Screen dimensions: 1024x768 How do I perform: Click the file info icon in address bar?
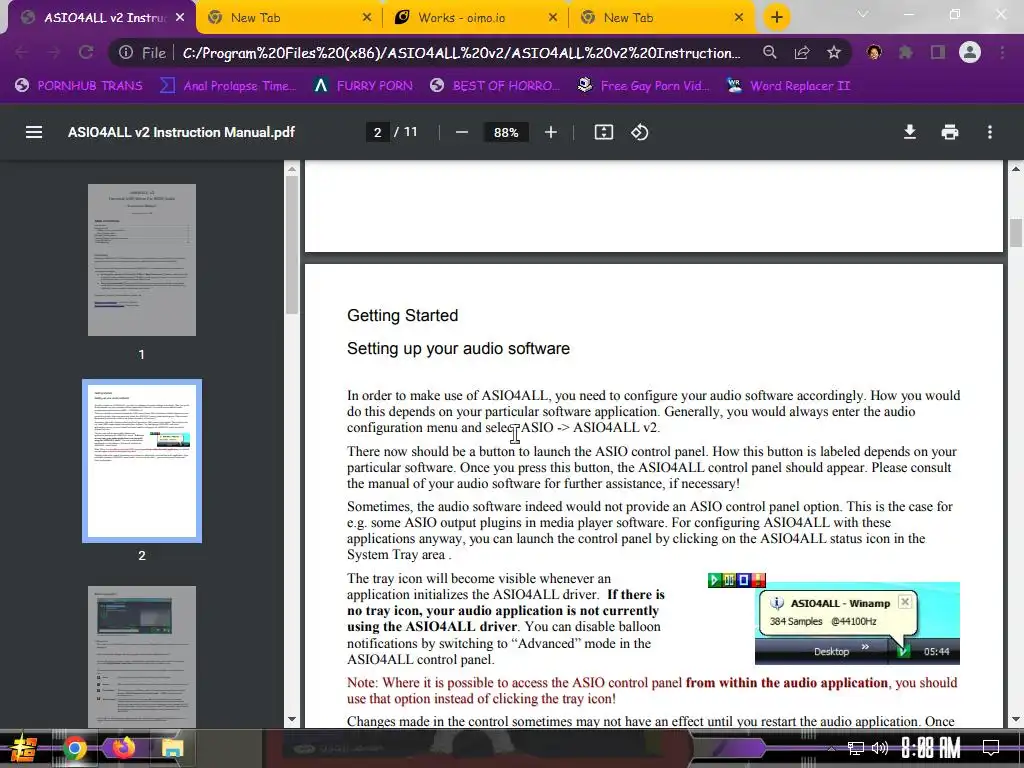126,52
